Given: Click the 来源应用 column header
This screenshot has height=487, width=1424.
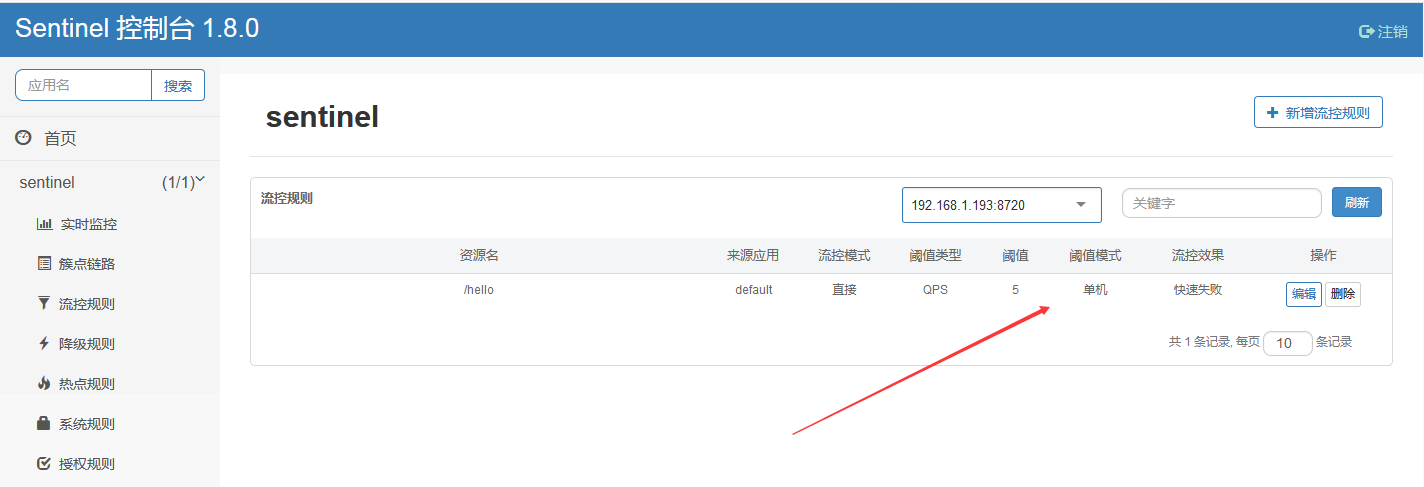Looking at the screenshot, I should [x=753, y=256].
